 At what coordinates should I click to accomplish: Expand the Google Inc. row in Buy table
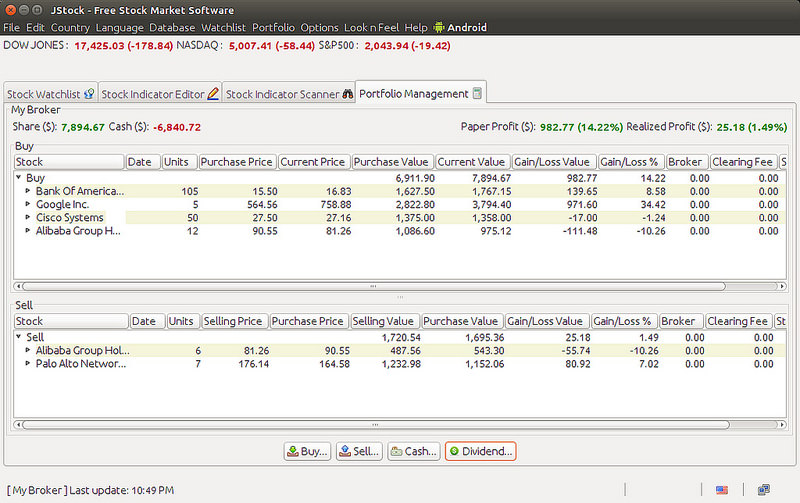27,204
